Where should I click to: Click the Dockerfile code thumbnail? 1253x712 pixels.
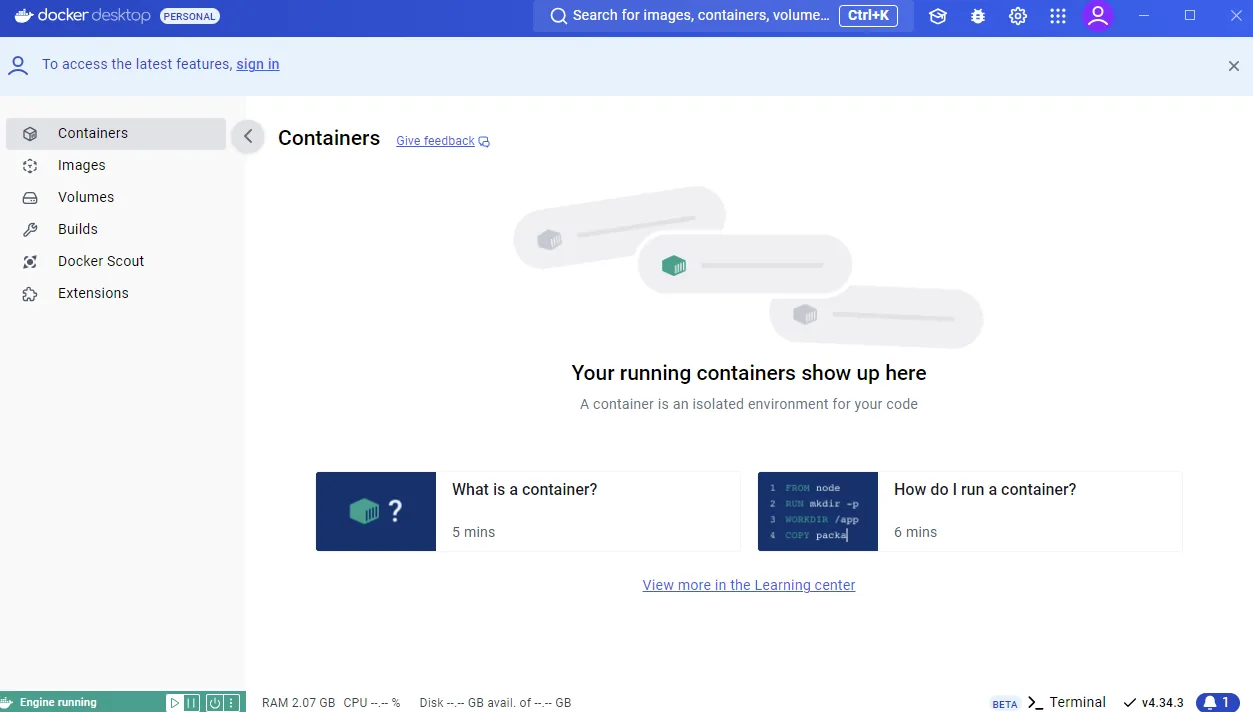pyautogui.click(x=818, y=511)
